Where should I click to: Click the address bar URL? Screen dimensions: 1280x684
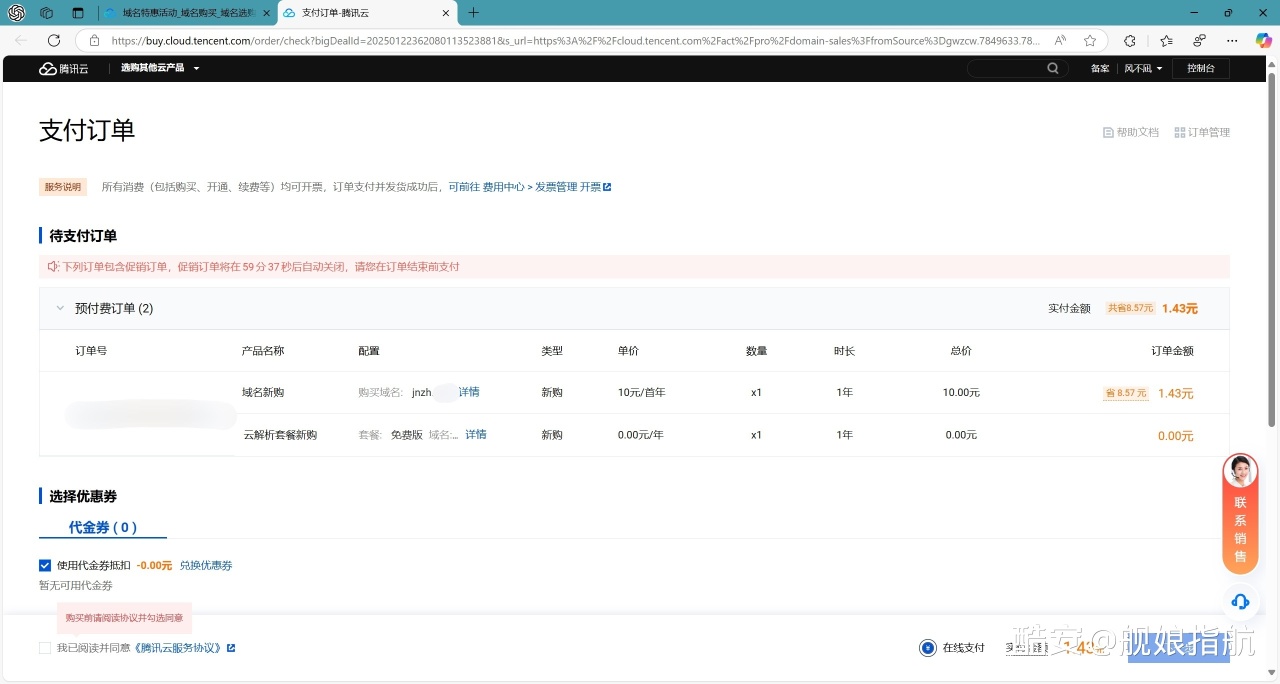pyautogui.click(x=575, y=41)
